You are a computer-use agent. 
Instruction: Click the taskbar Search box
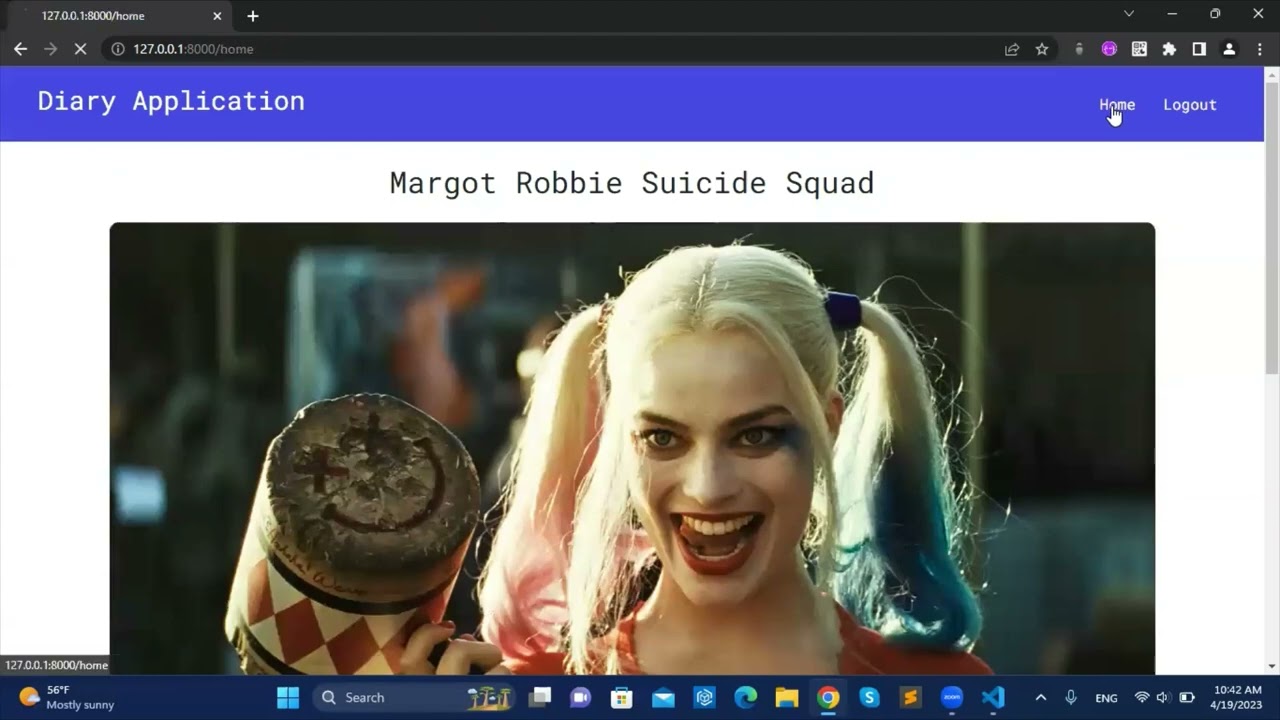click(x=415, y=697)
